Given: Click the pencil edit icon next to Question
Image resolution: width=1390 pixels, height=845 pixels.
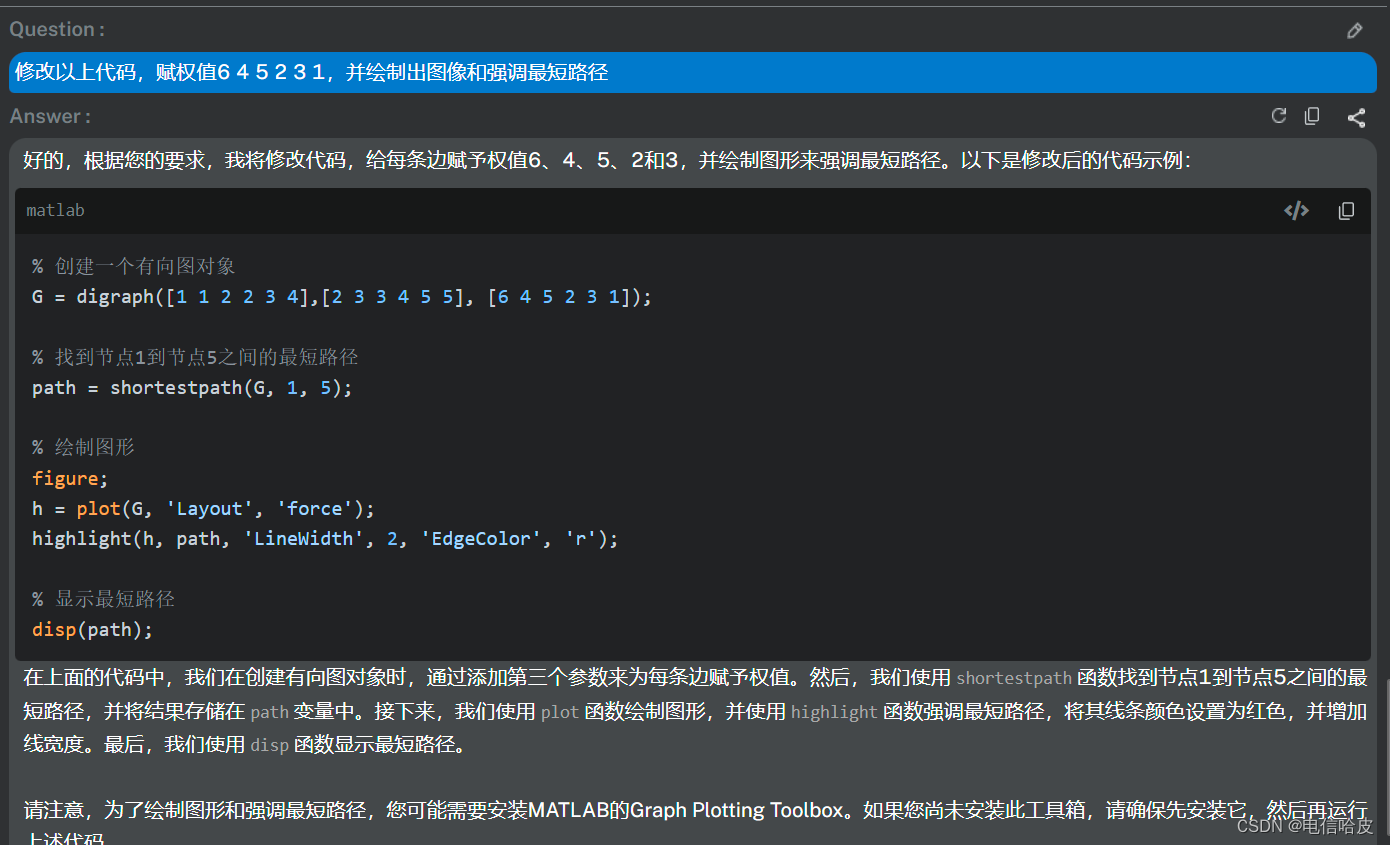Looking at the screenshot, I should [1355, 30].
